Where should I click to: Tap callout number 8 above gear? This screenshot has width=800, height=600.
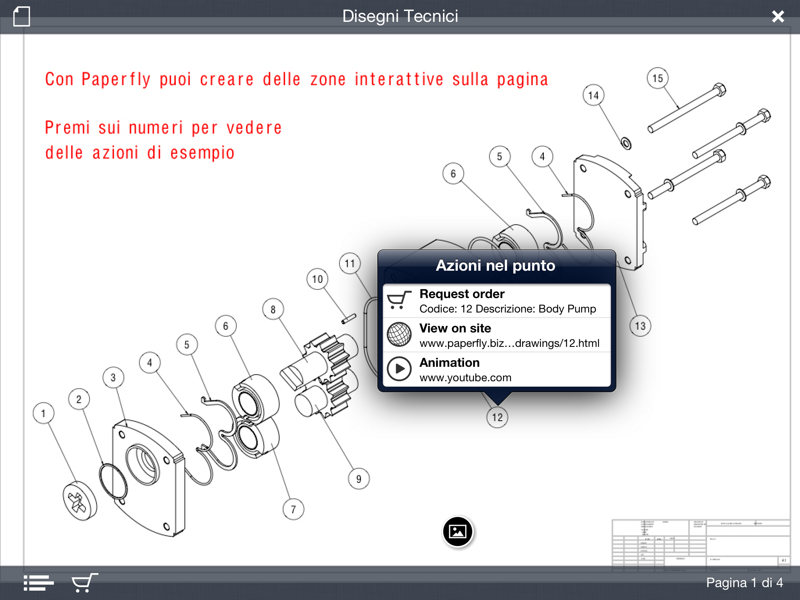(272, 310)
